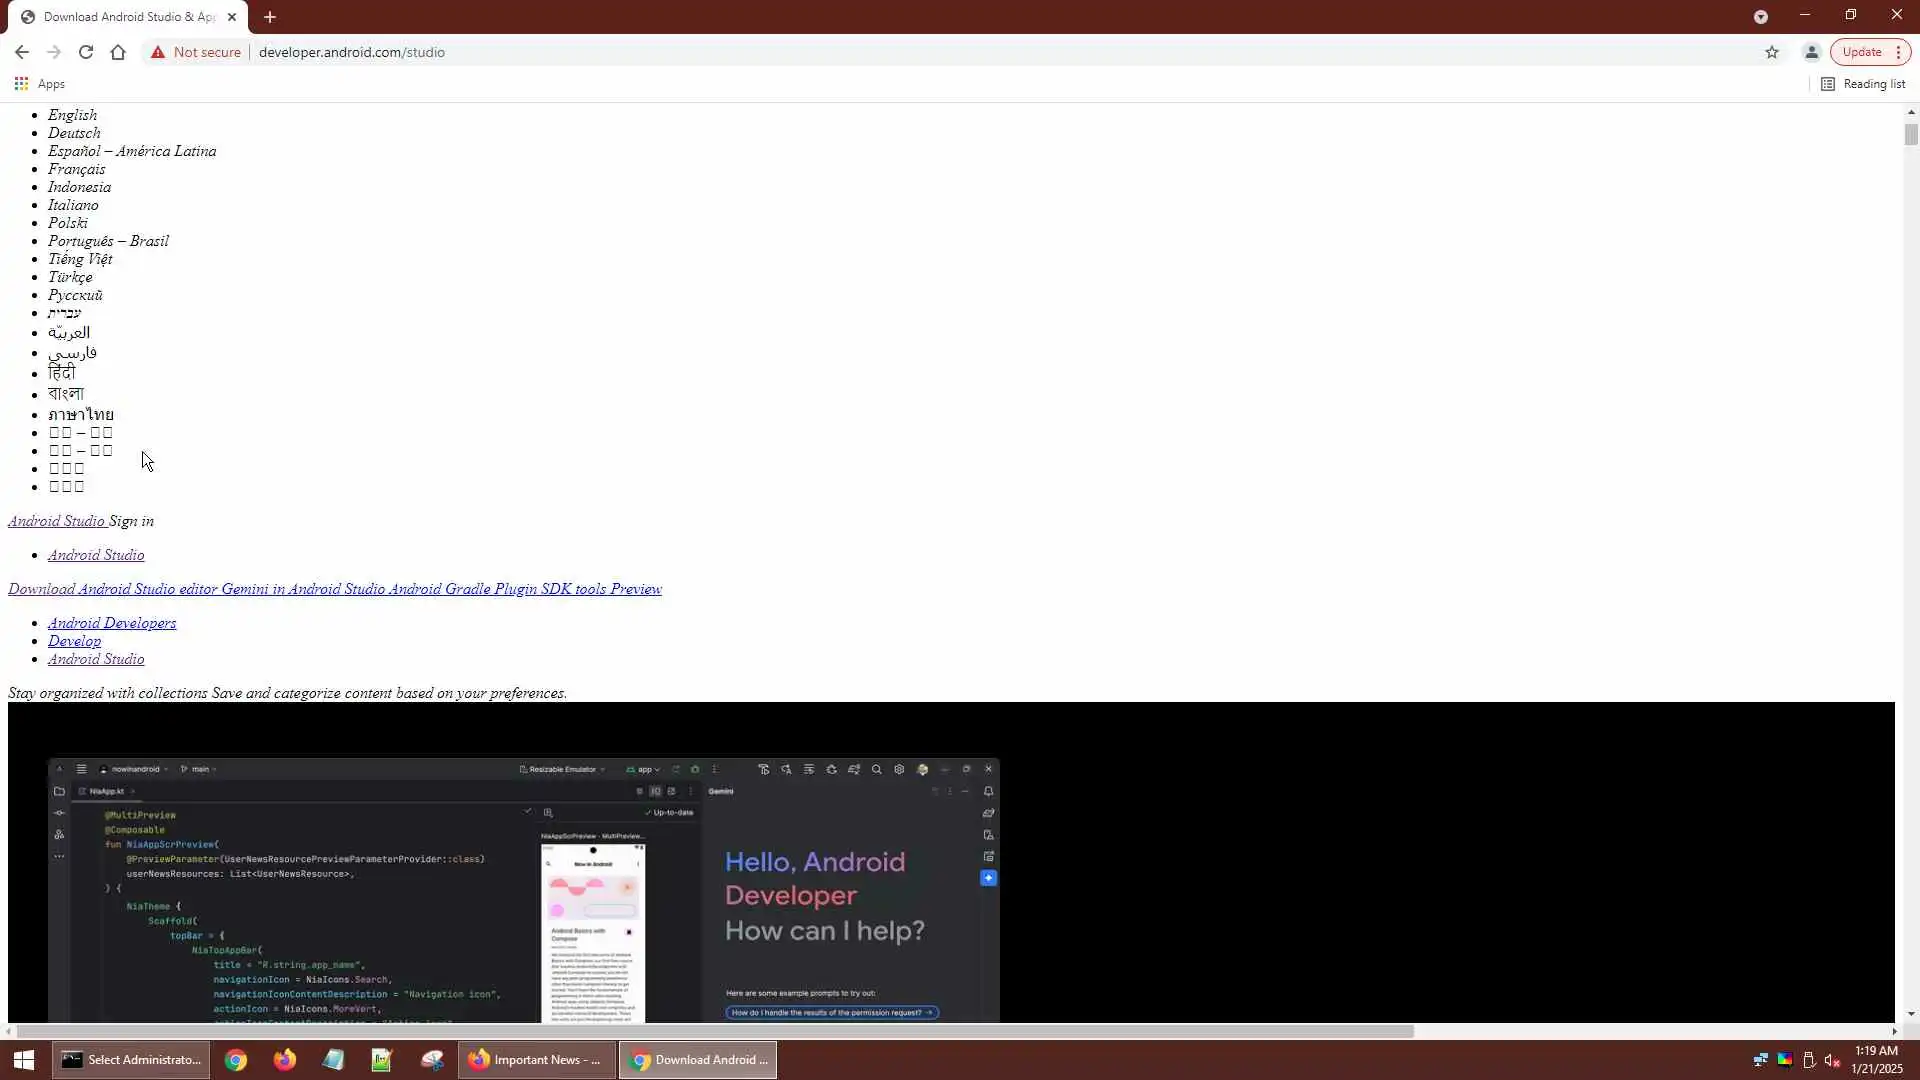Open the Chrome tab search dropdown arrow

pos(1760,17)
